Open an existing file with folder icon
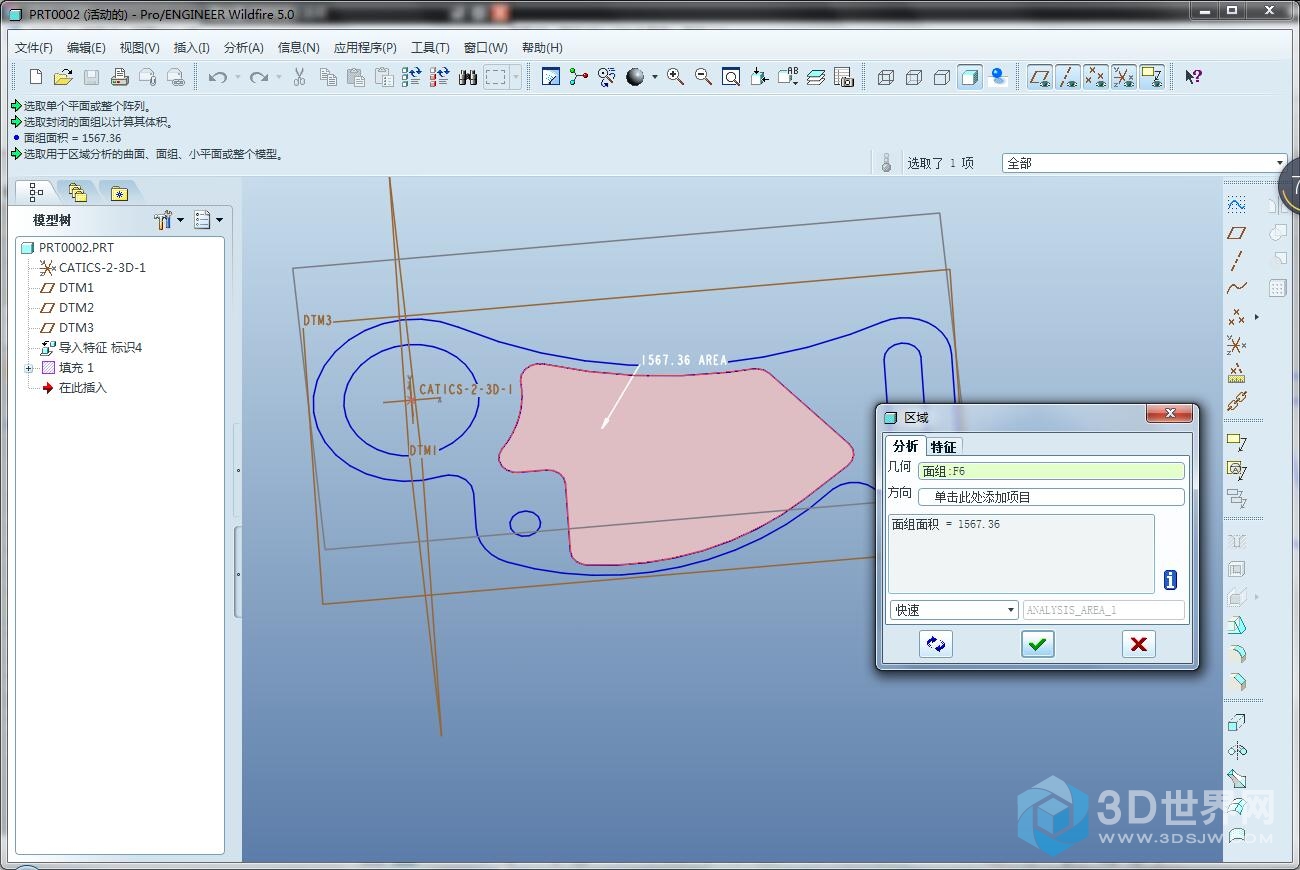The width and height of the screenshot is (1300, 870). [x=63, y=77]
